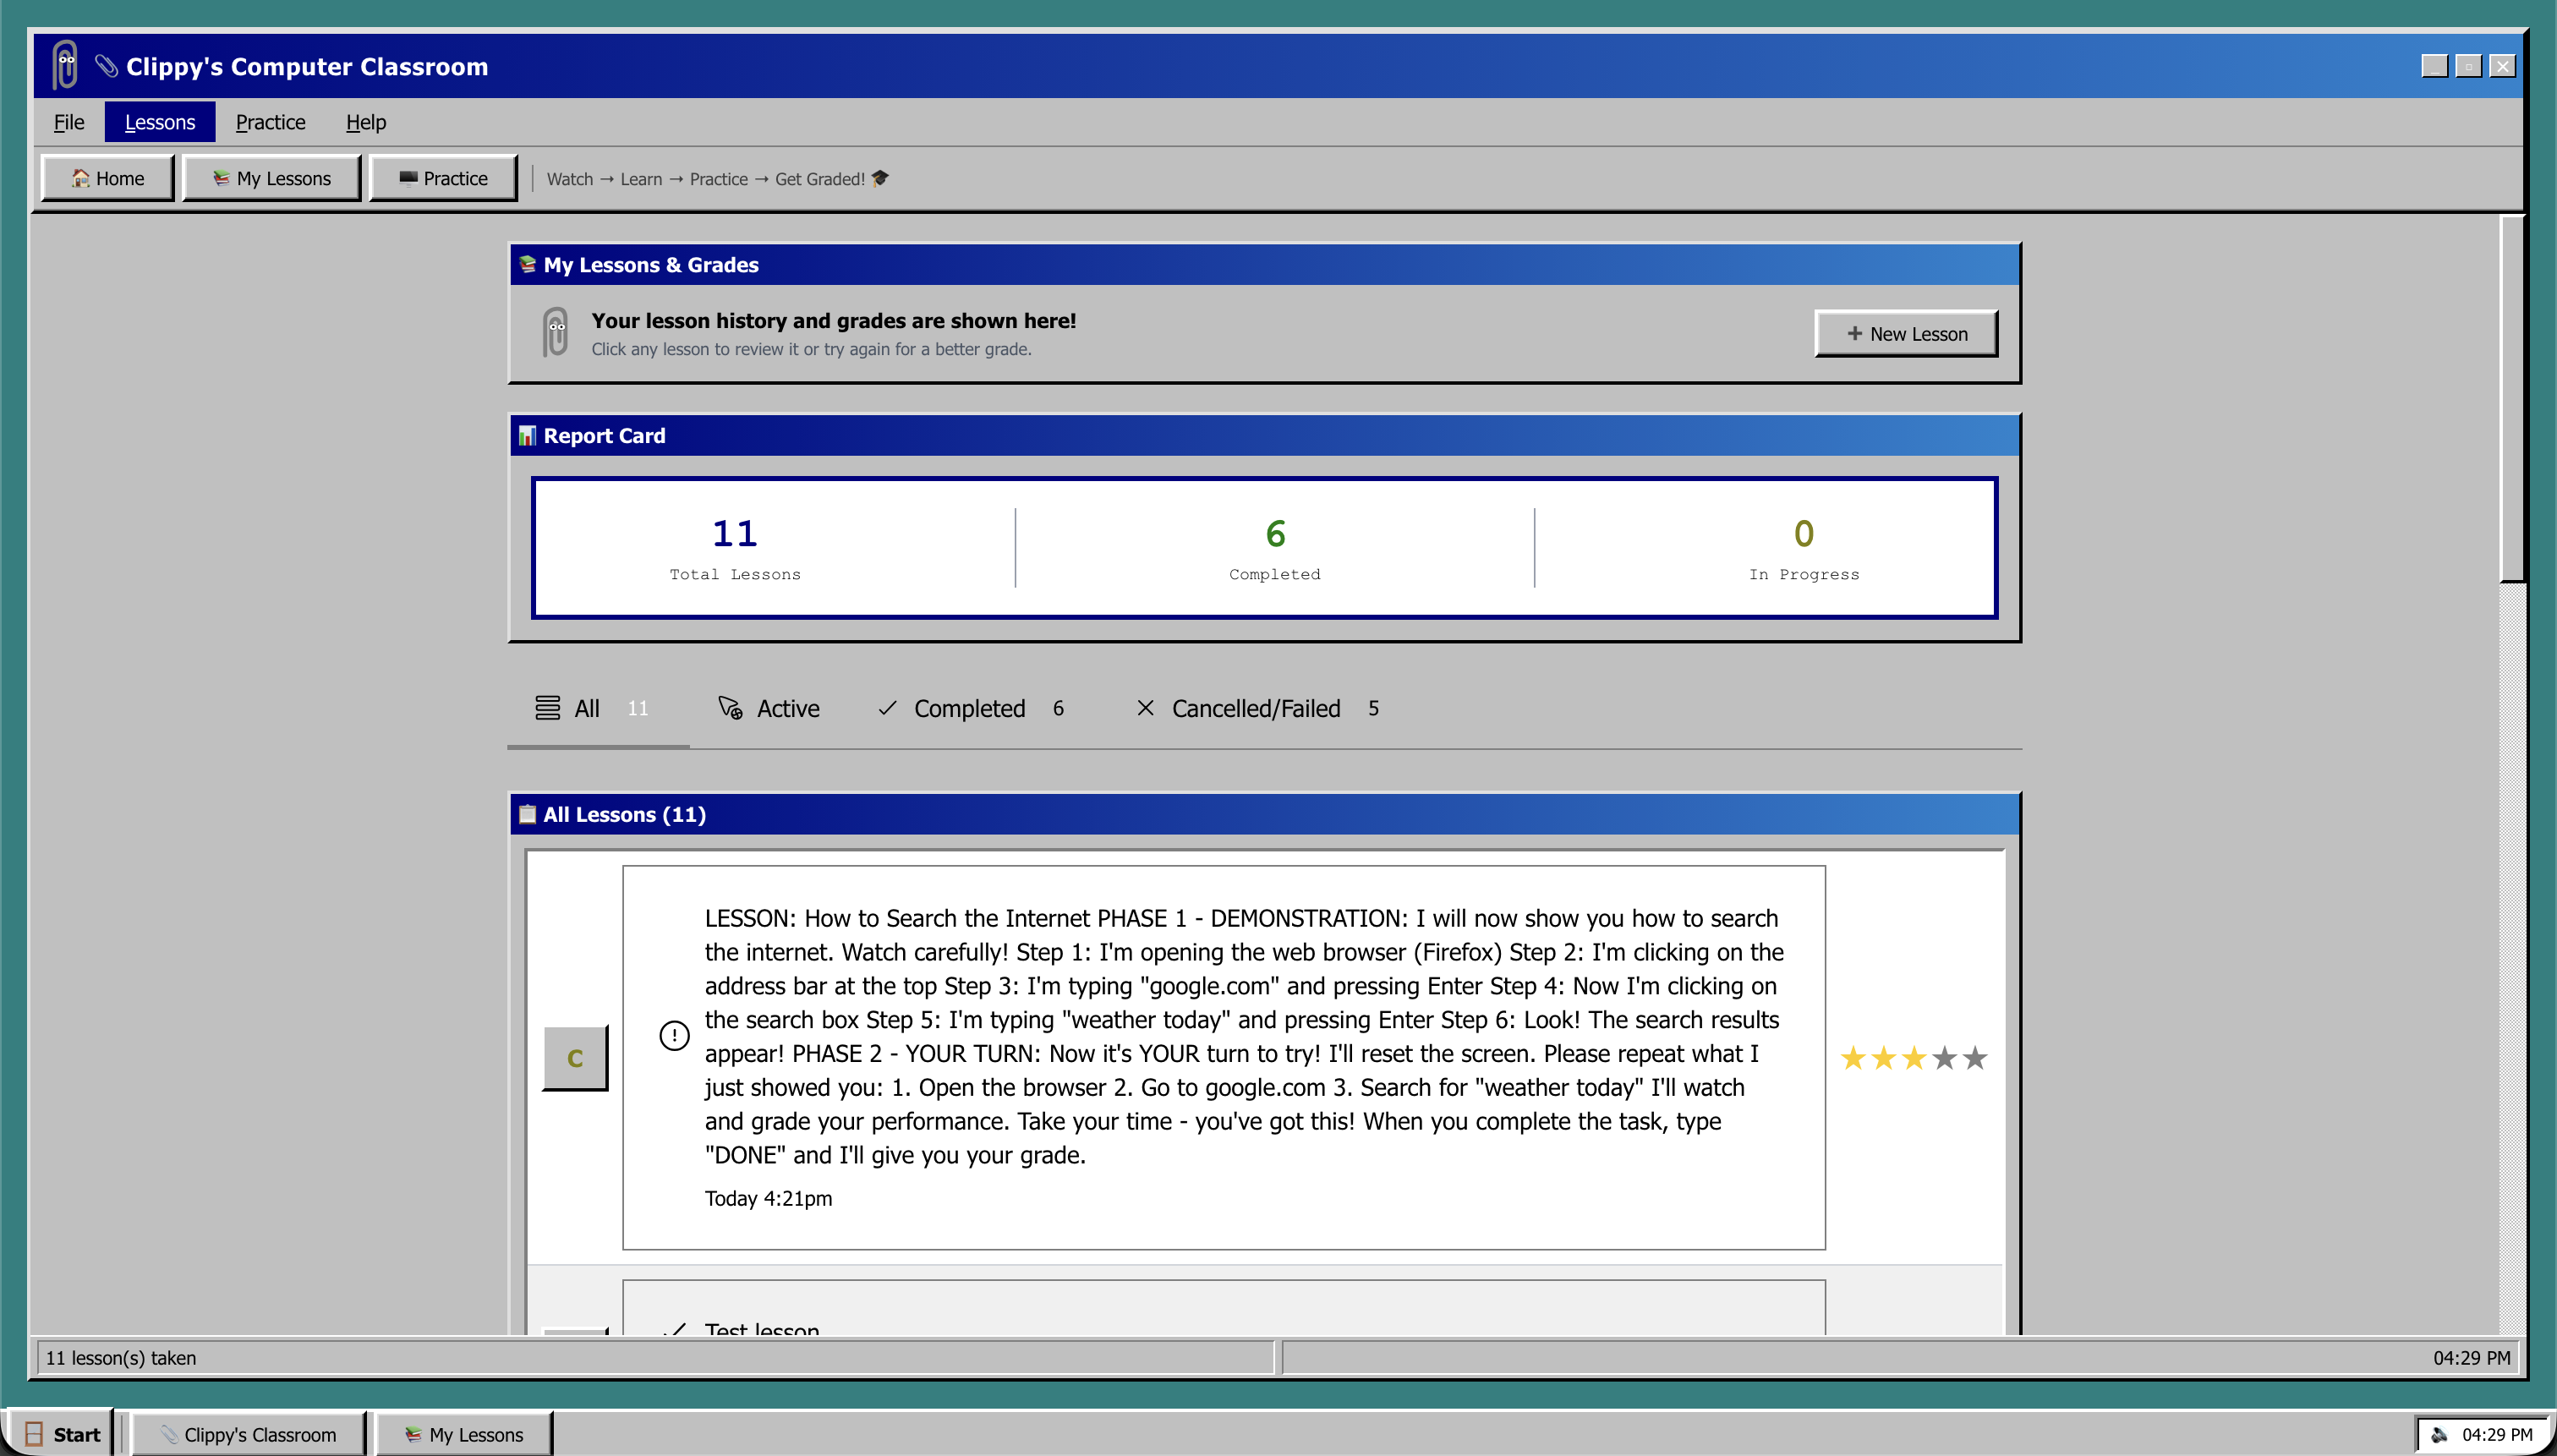Click the Clippy mascot beside lesson history text
Image resolution: width=2557 pixels, height=1456 pixels.
tap(556, 333)
